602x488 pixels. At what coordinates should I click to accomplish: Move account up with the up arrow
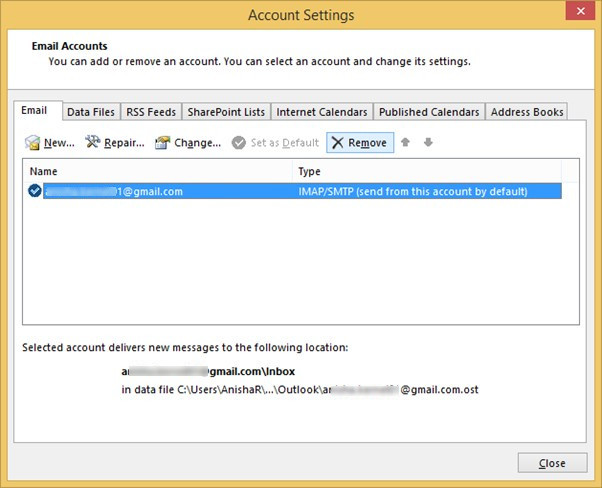click(406, 143)
